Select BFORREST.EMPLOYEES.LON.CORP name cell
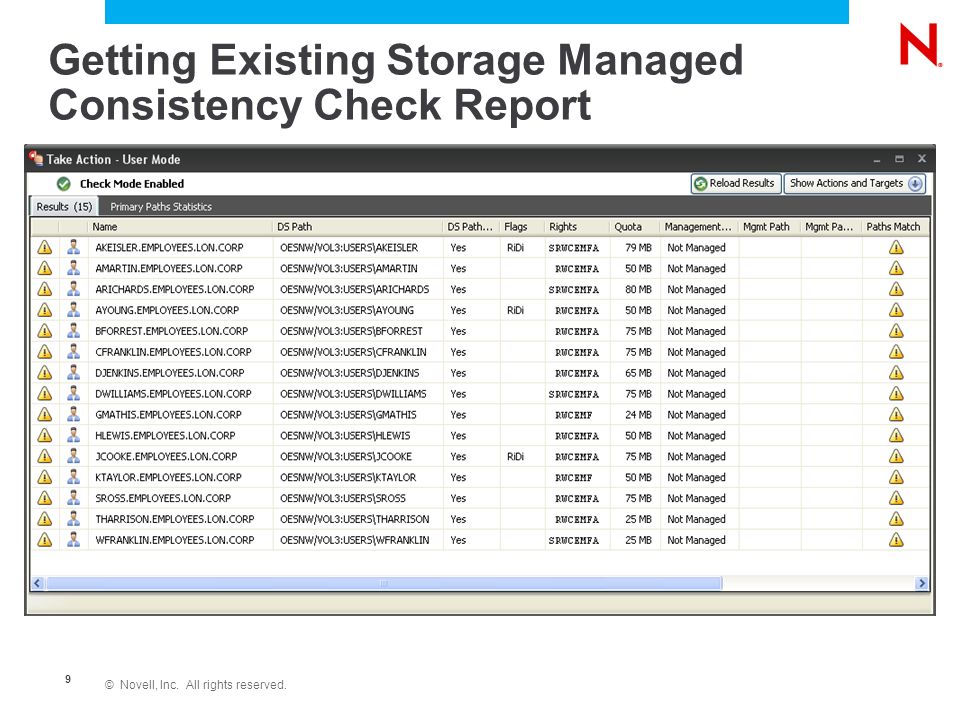 pyautogui.click(x=171, y=331)
